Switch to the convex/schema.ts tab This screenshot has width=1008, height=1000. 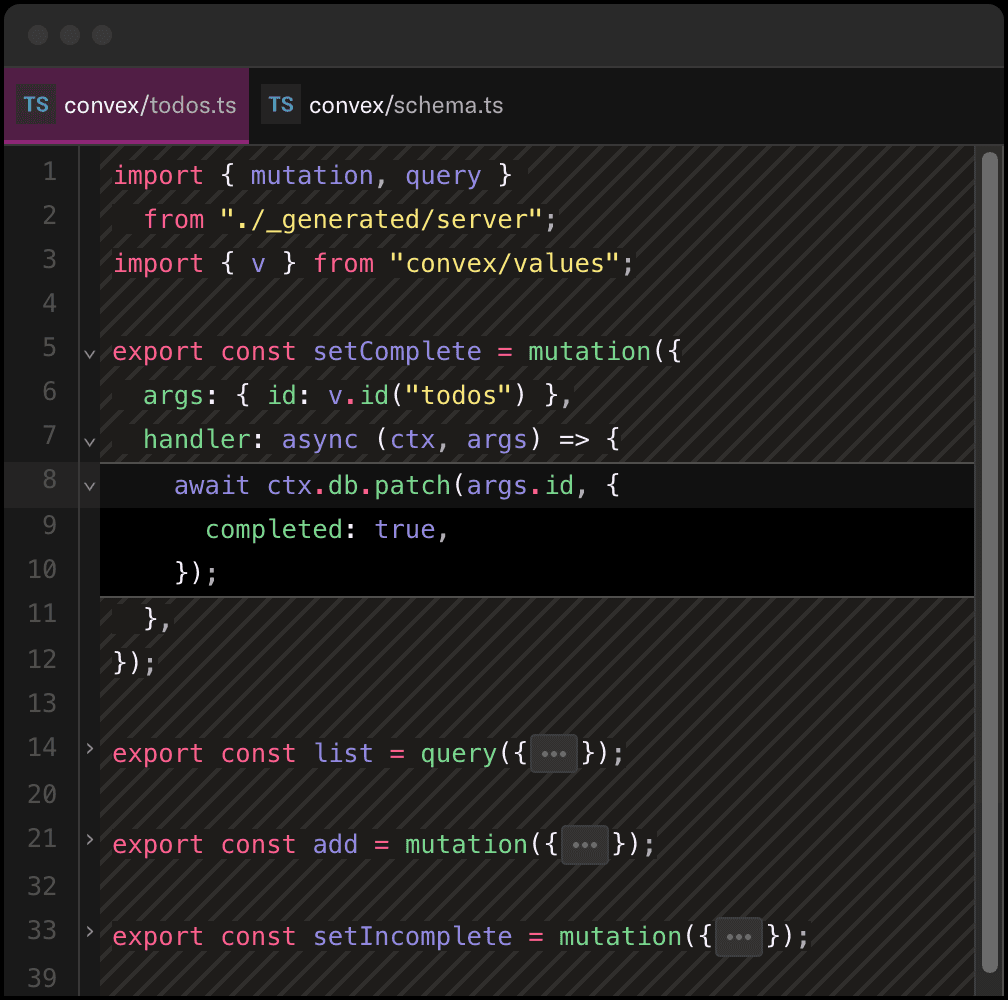click(405, 104)
